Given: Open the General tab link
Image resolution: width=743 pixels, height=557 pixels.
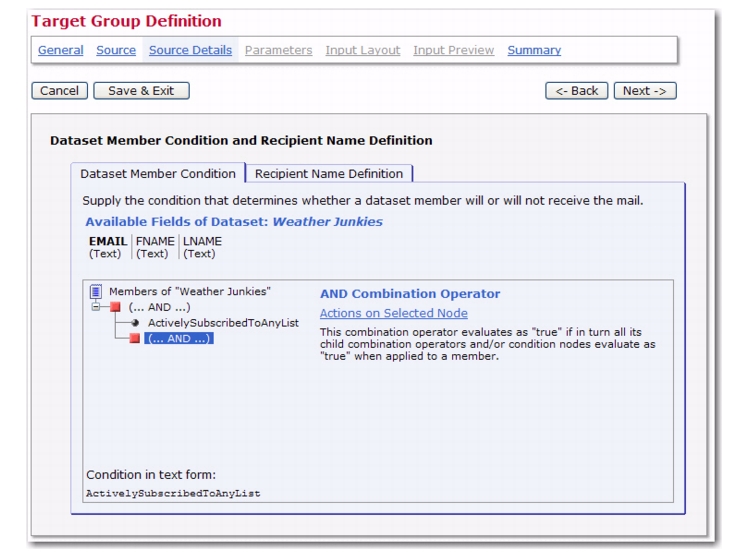Looking at the screenshot, I should click(61, 50).
